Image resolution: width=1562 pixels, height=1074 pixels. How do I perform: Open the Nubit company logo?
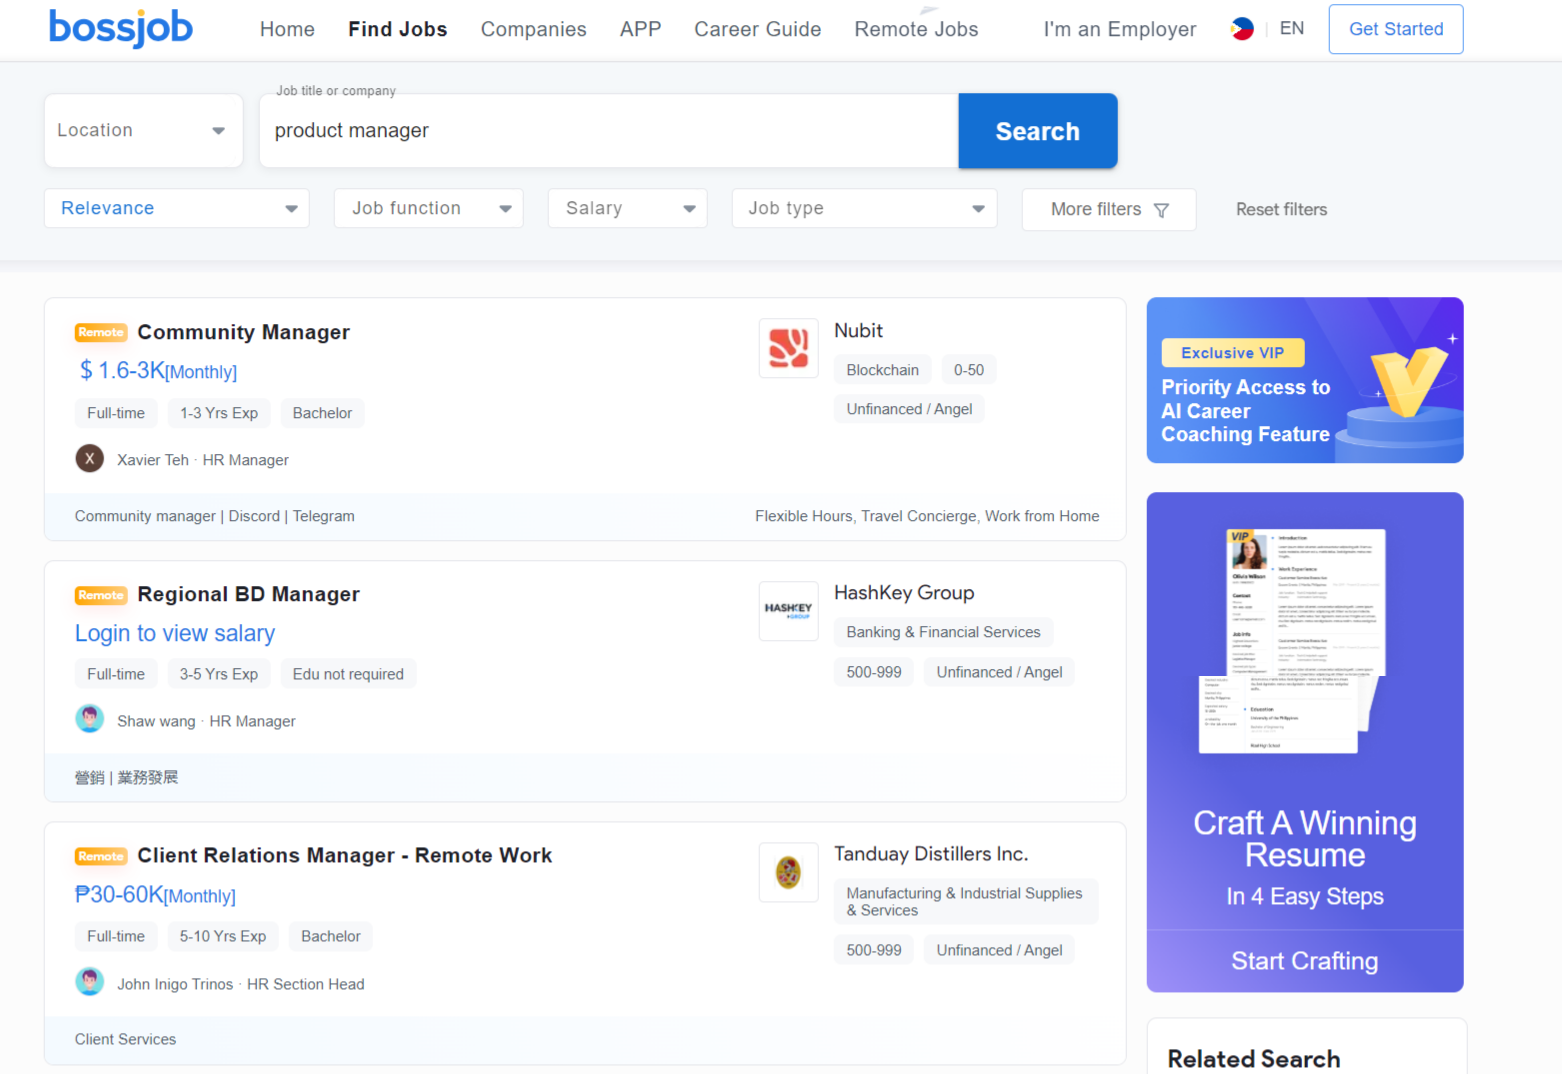[x=788, y=348]
